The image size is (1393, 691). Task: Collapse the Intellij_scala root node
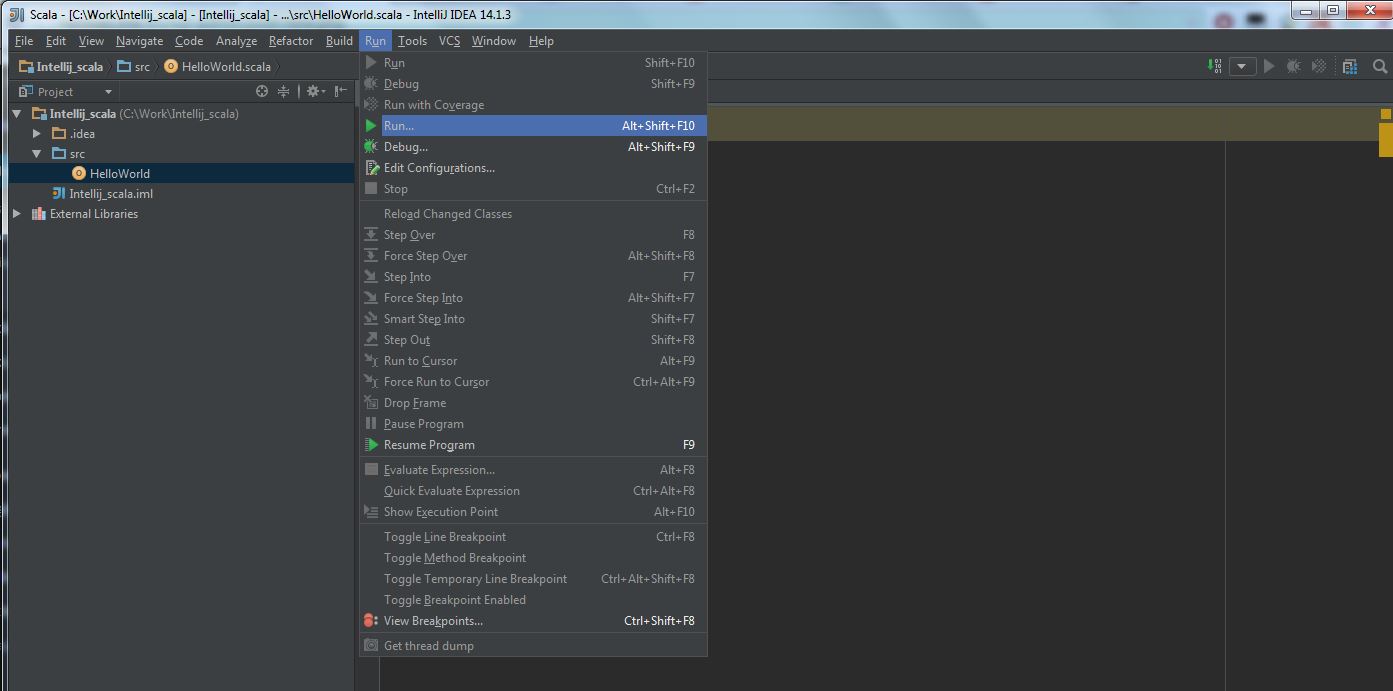(x=17, y=114)
